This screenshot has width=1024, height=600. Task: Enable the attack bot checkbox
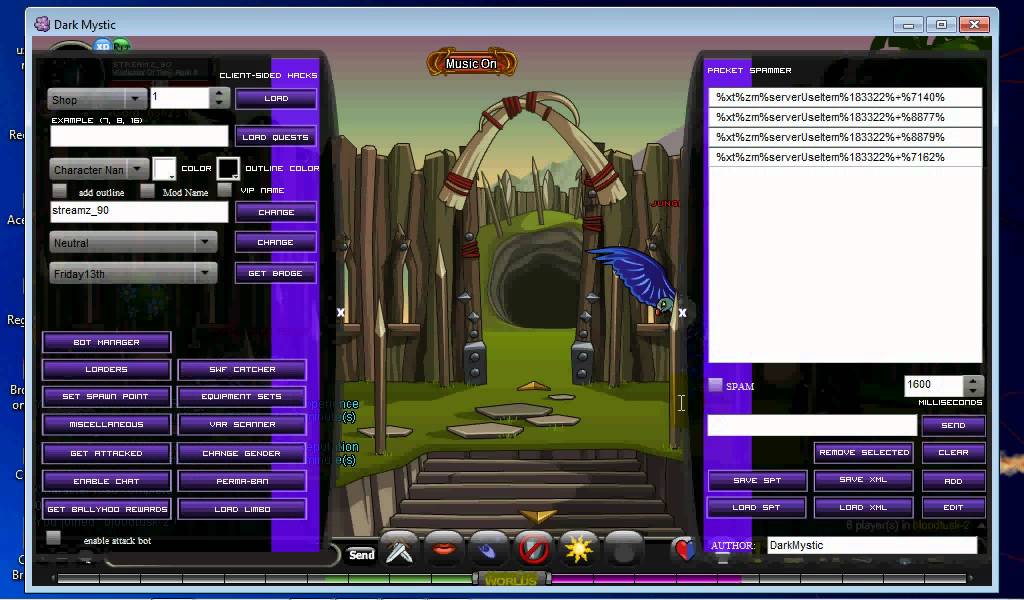pyautogui.click(x=54, y=537)
